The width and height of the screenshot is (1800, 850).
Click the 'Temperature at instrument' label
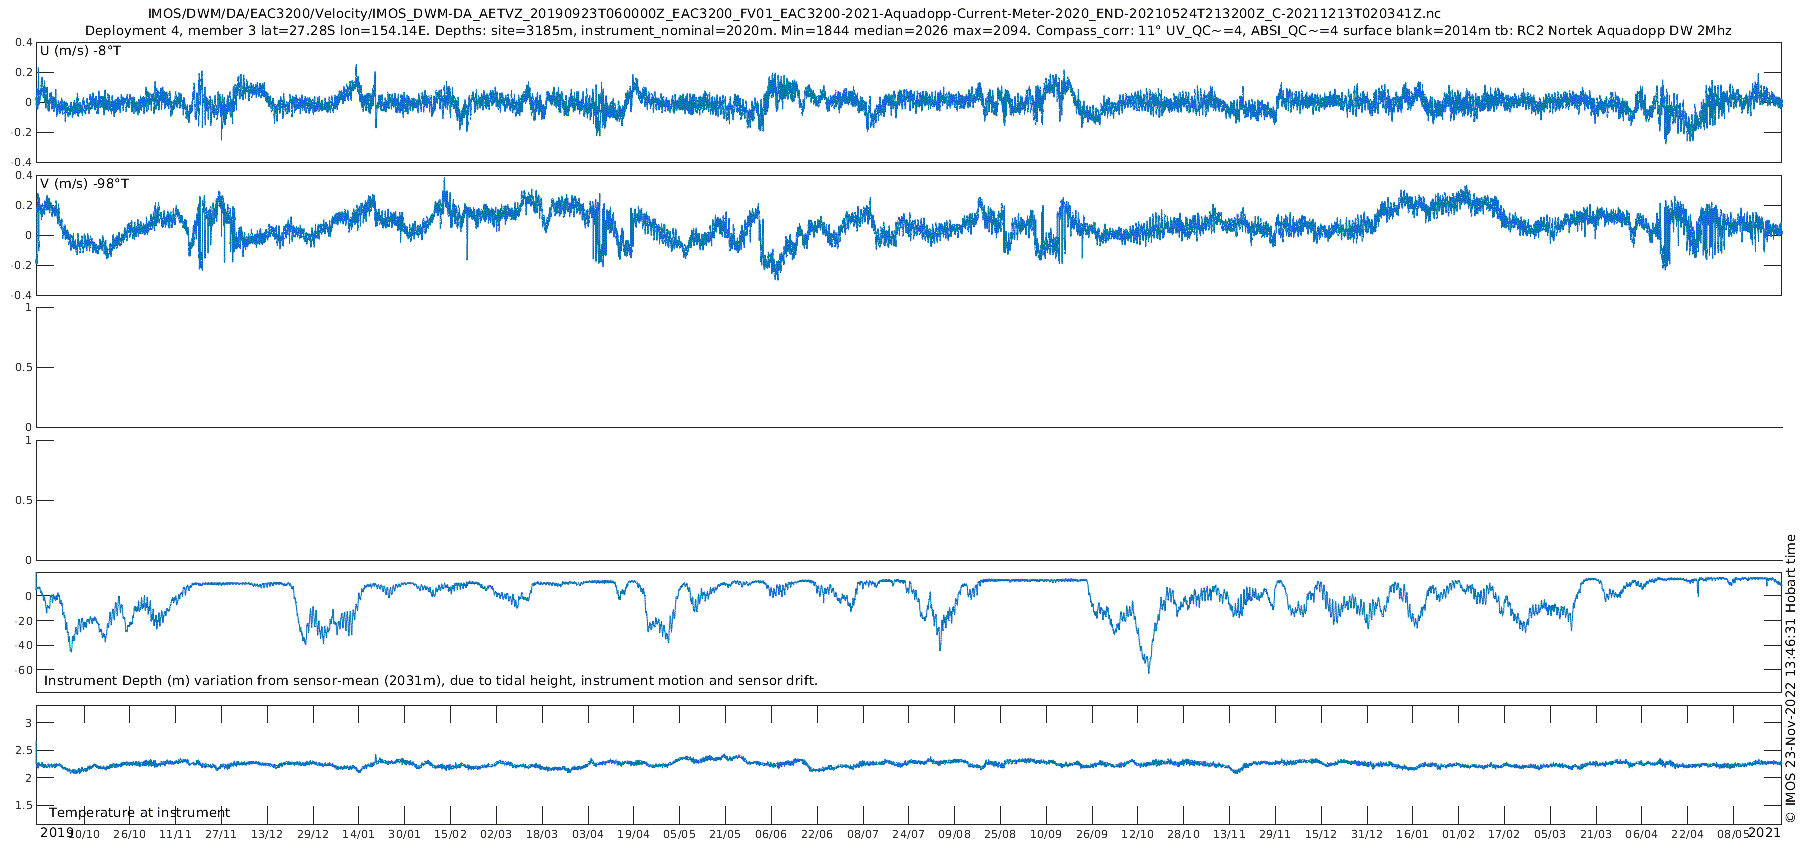[x=139, y=813]
